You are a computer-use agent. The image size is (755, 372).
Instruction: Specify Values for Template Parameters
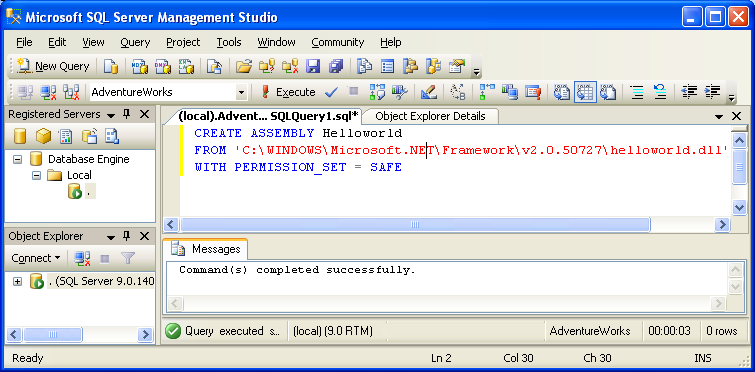click(457, 92)
